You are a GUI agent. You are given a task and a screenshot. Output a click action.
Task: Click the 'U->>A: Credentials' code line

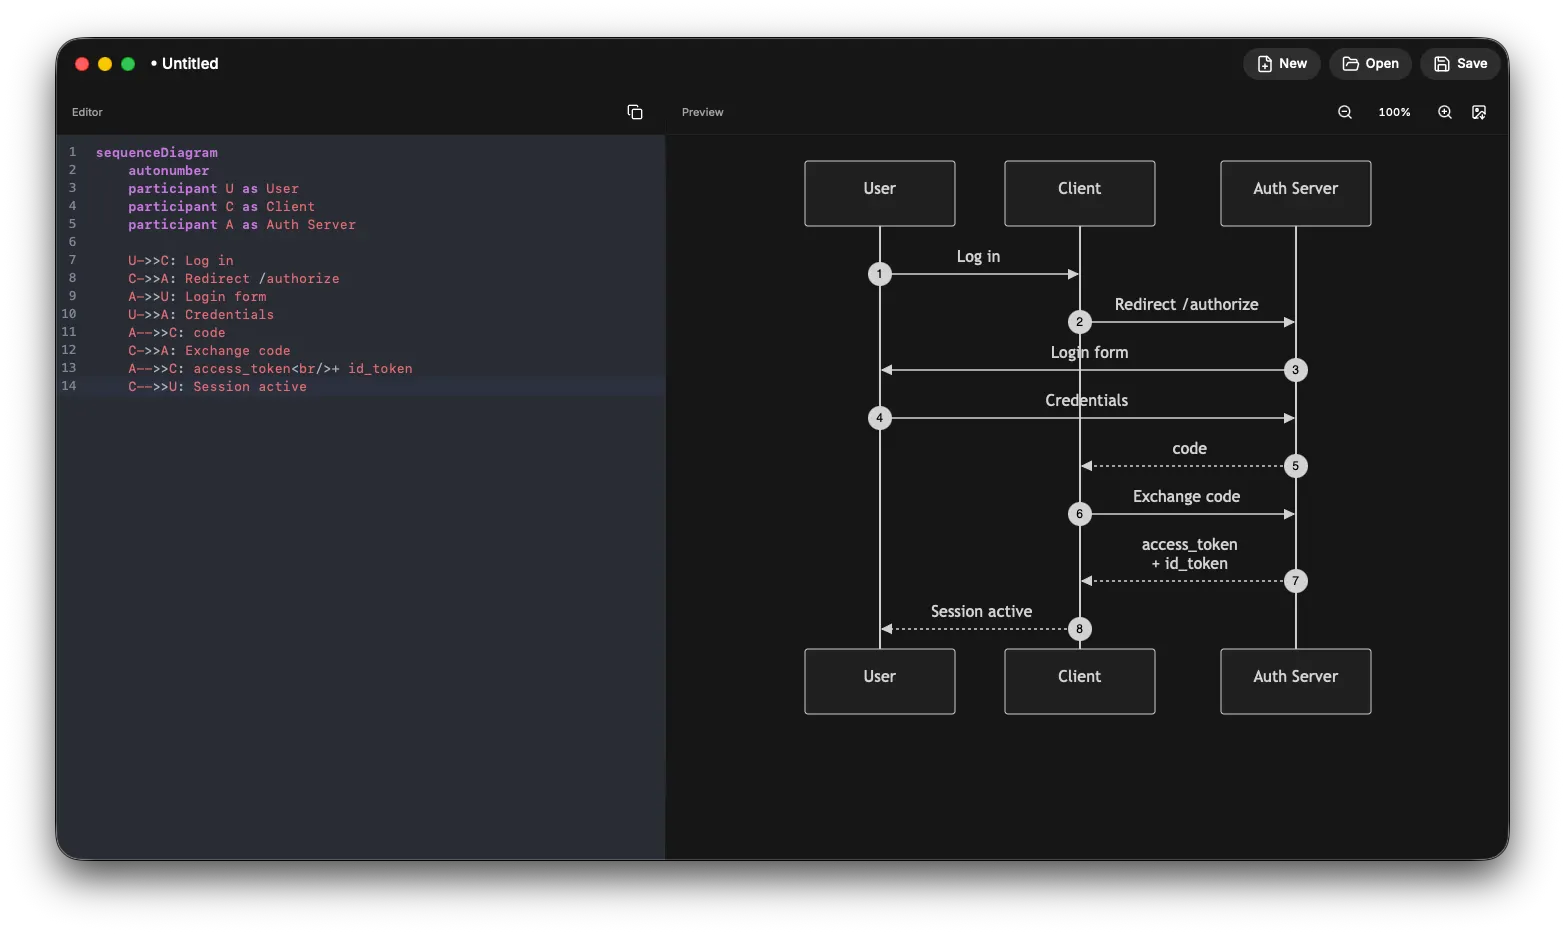click(x=201, y=314)
